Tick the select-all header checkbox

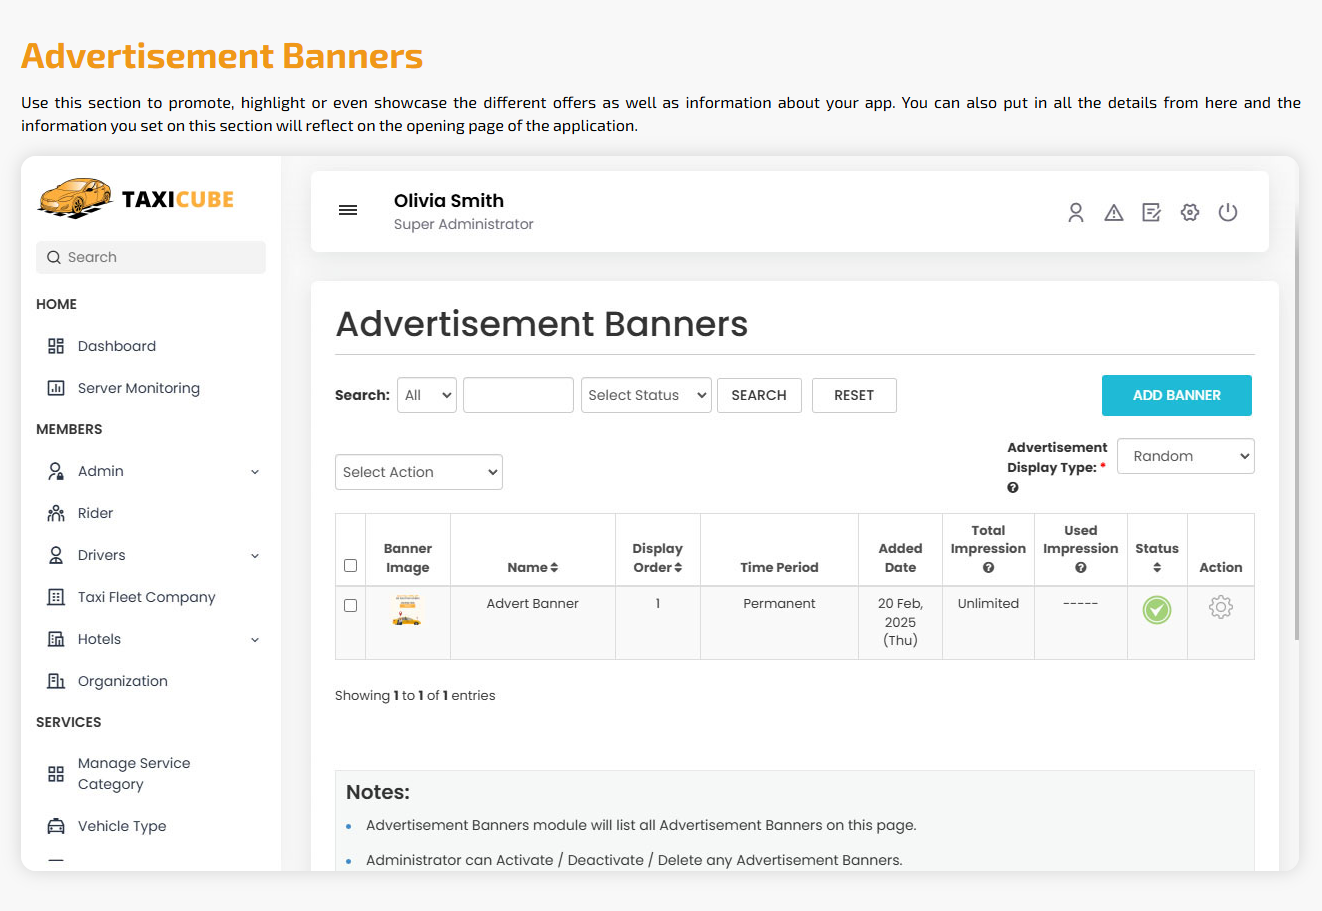[350, 566]
